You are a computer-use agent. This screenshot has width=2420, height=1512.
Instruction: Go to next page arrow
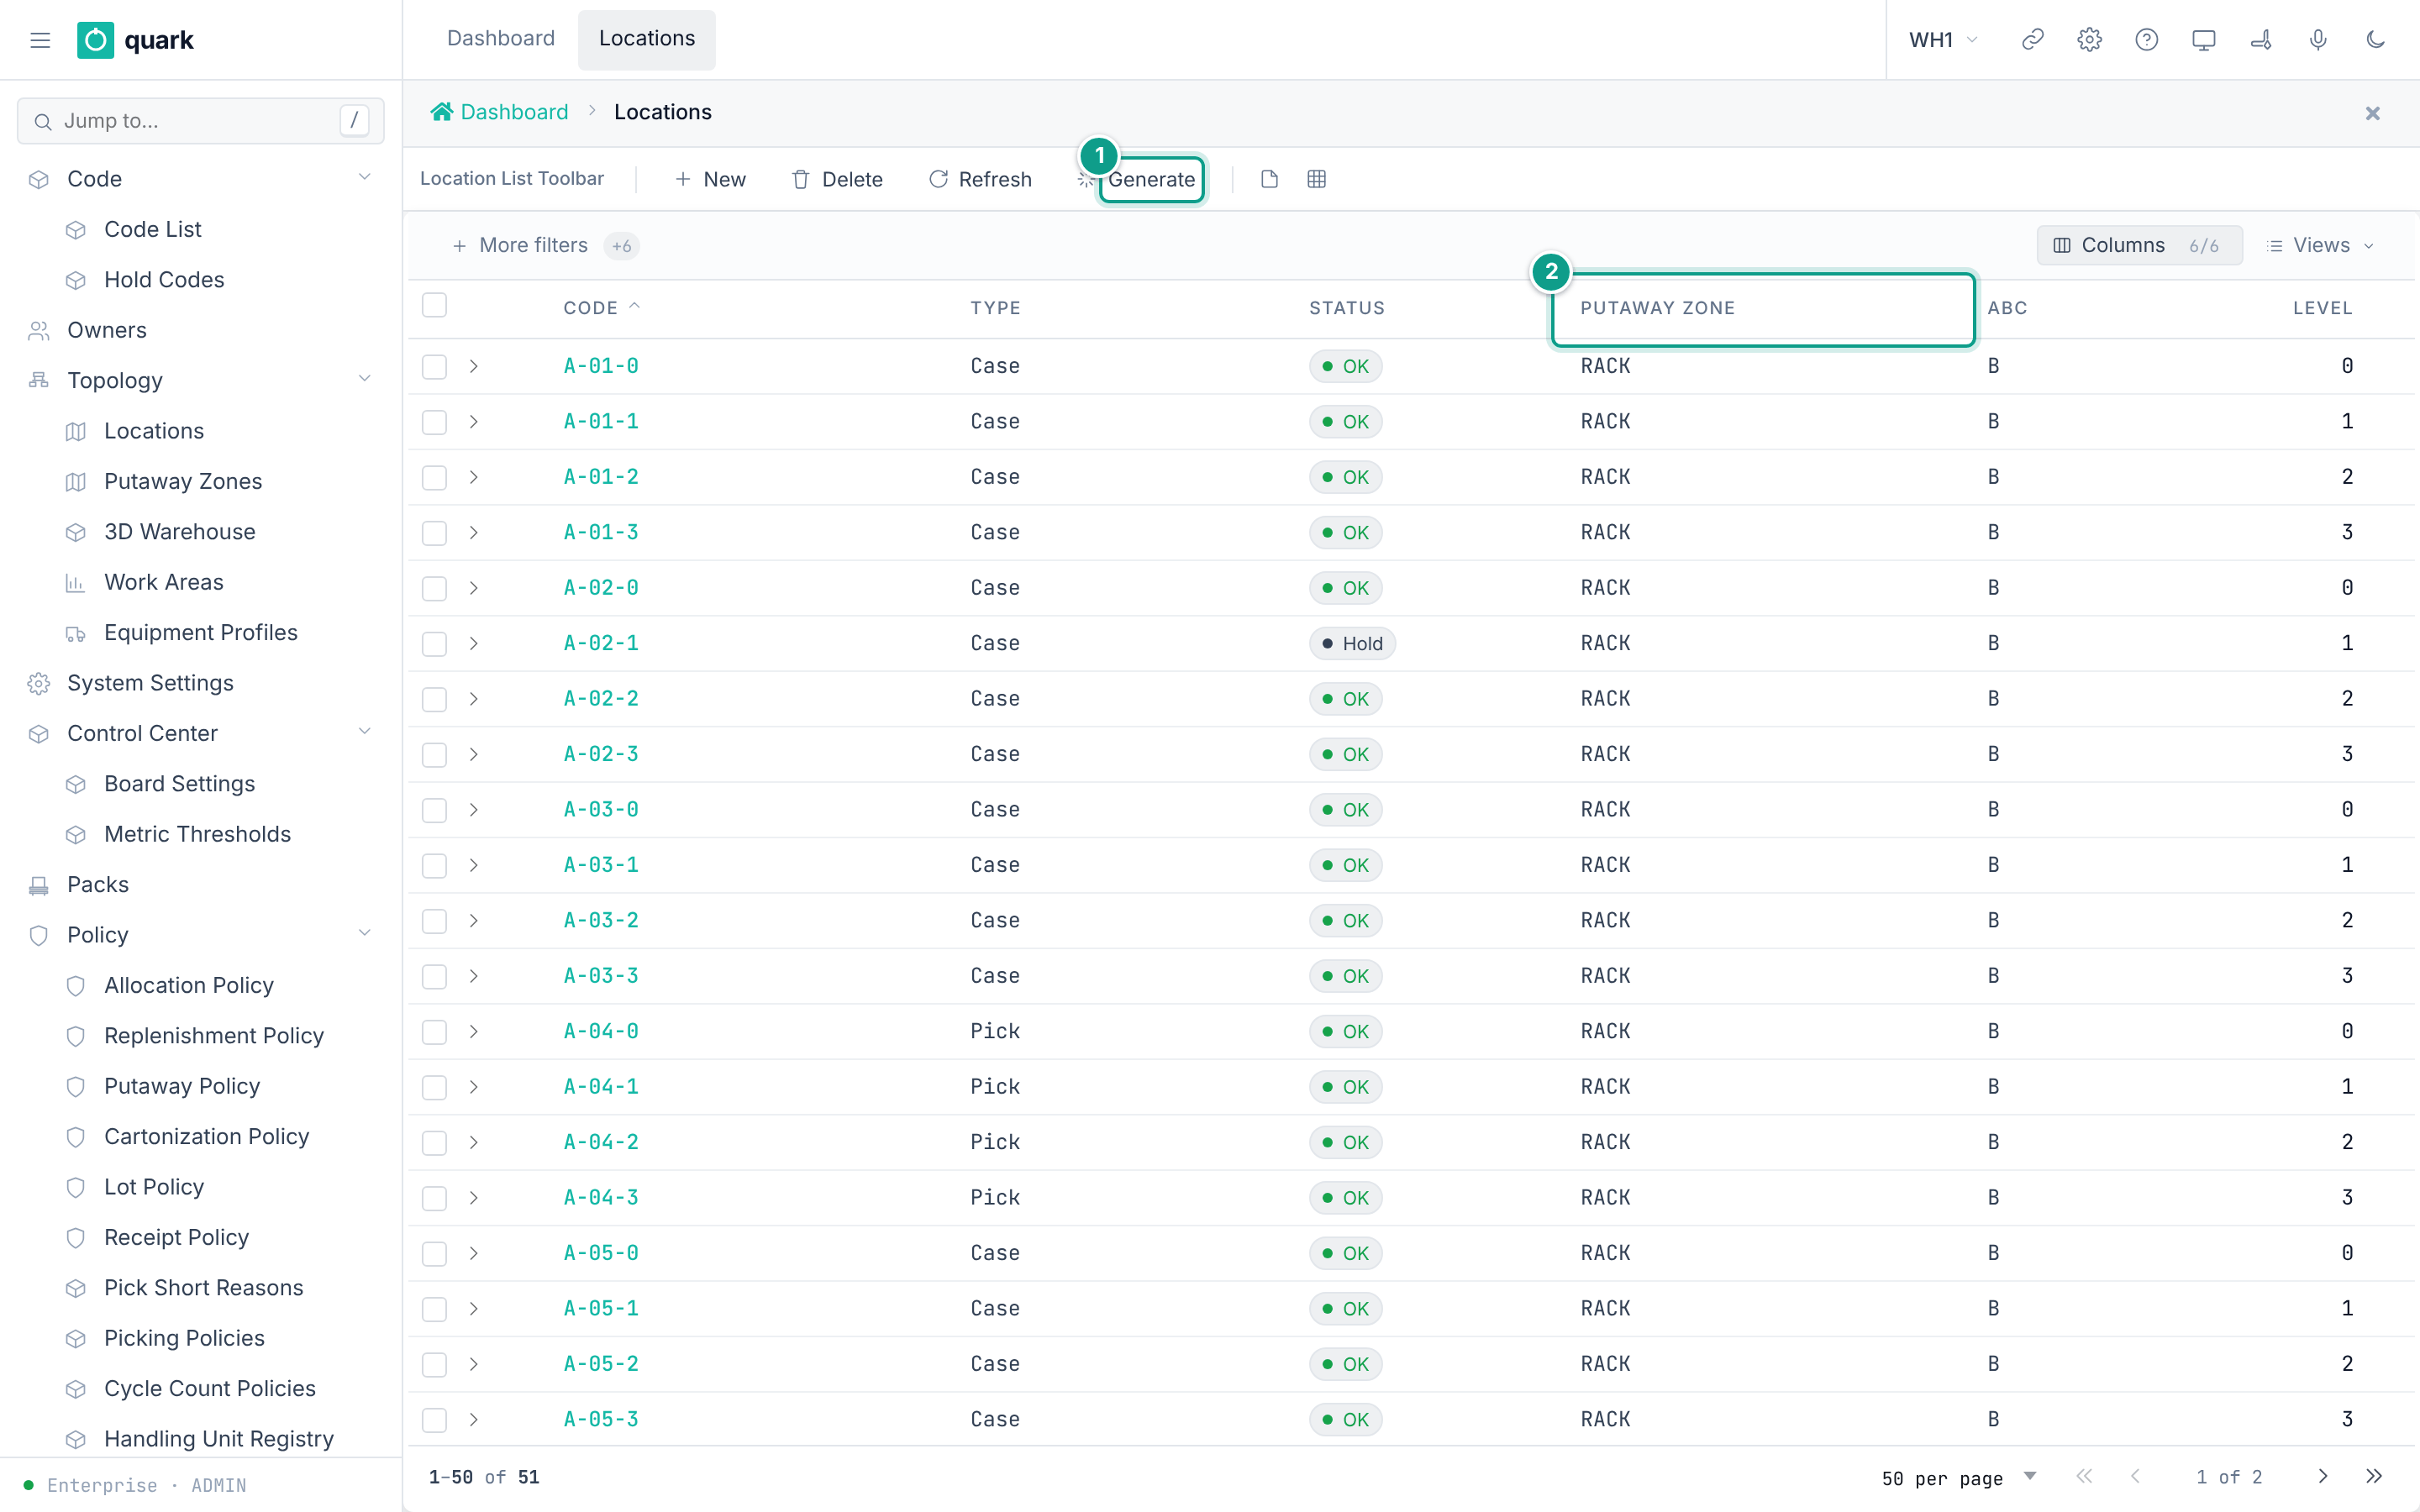click(x=2322, y=1476)
